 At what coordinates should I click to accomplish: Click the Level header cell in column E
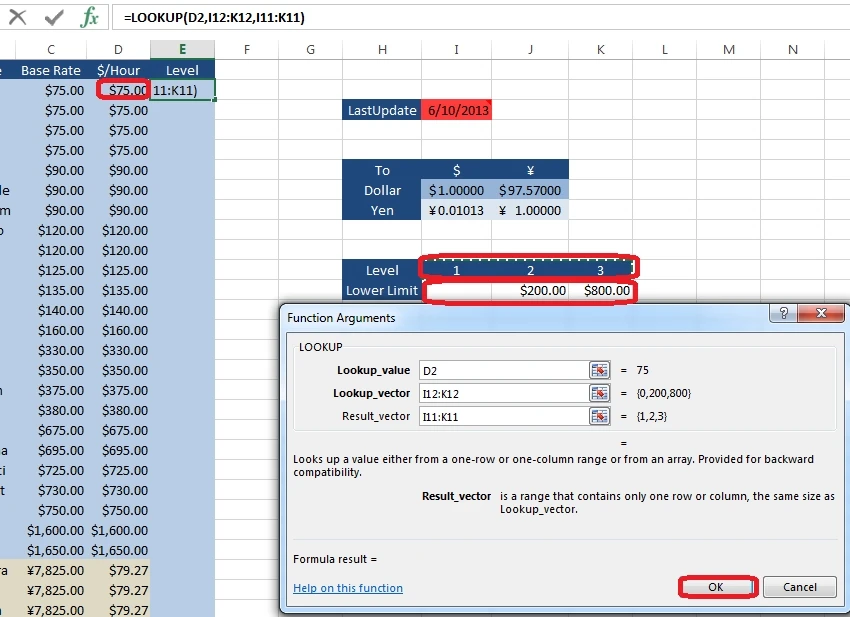coord(182,70)
